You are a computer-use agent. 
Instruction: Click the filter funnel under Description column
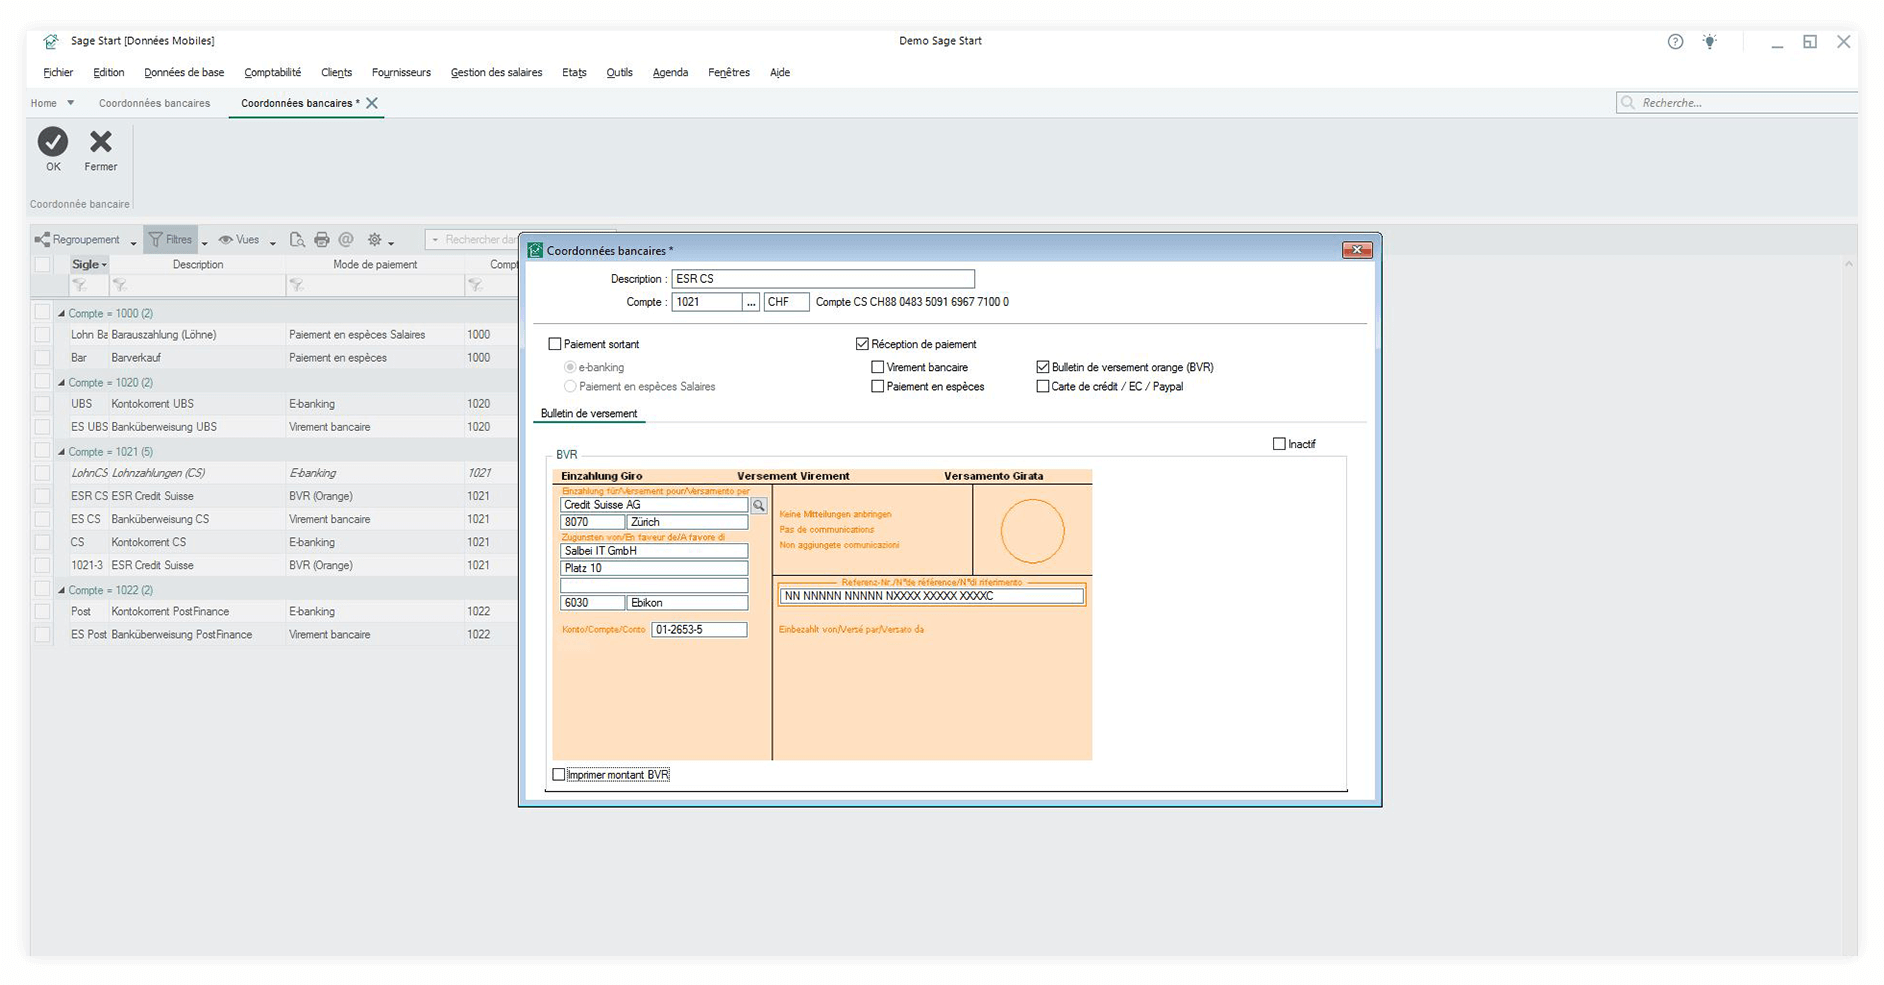pos(119,286)
